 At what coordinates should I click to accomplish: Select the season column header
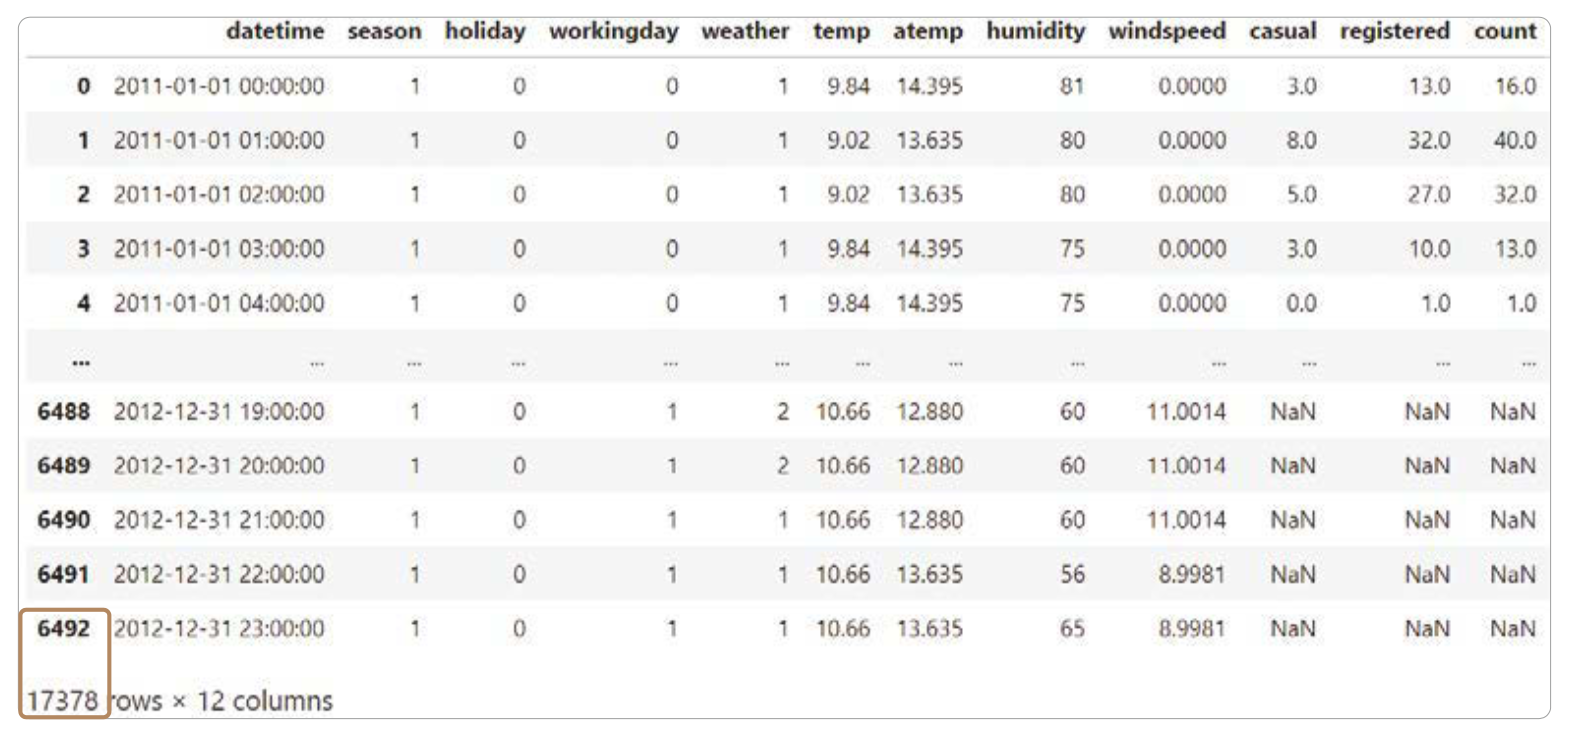[384, 32]
